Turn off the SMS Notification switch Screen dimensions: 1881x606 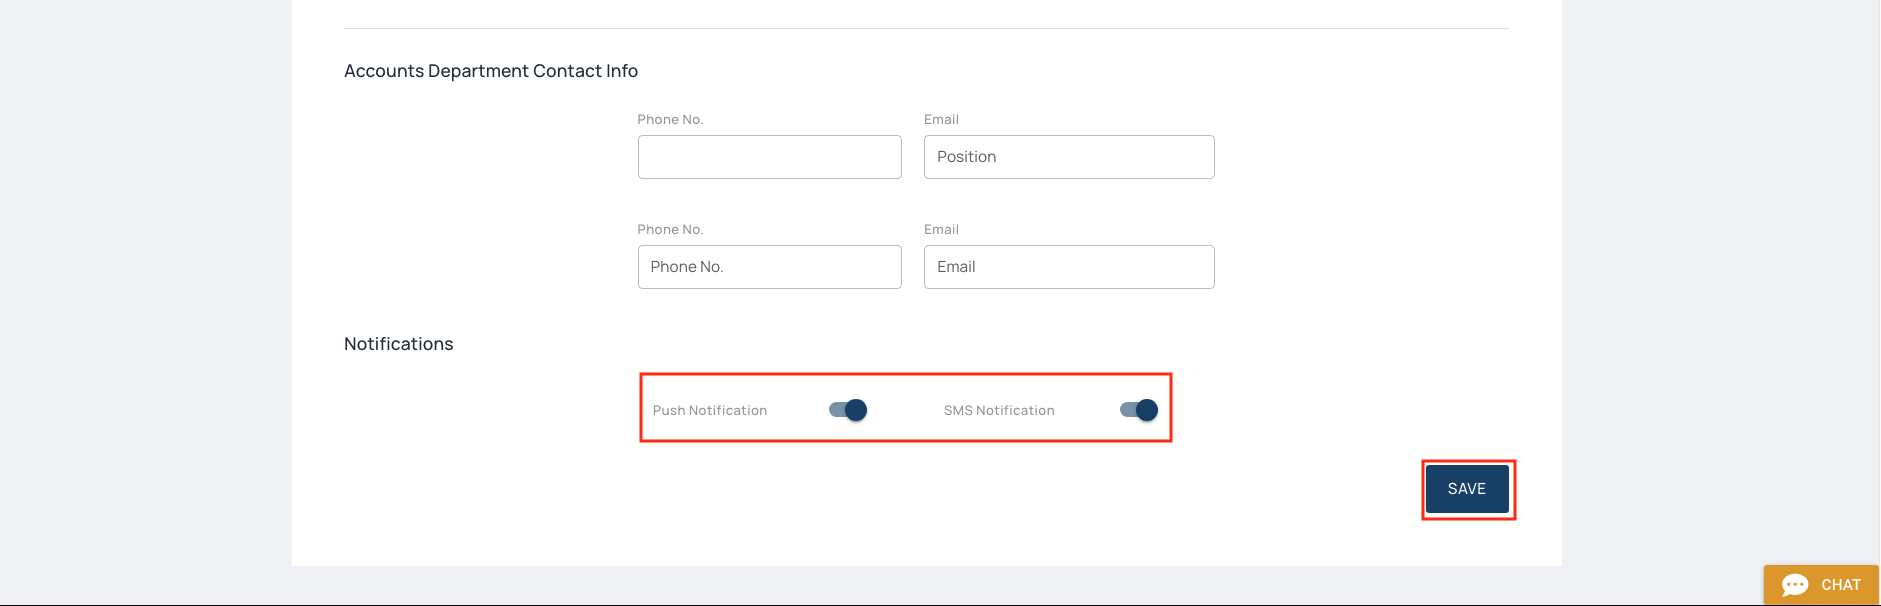coord(1139,410)
